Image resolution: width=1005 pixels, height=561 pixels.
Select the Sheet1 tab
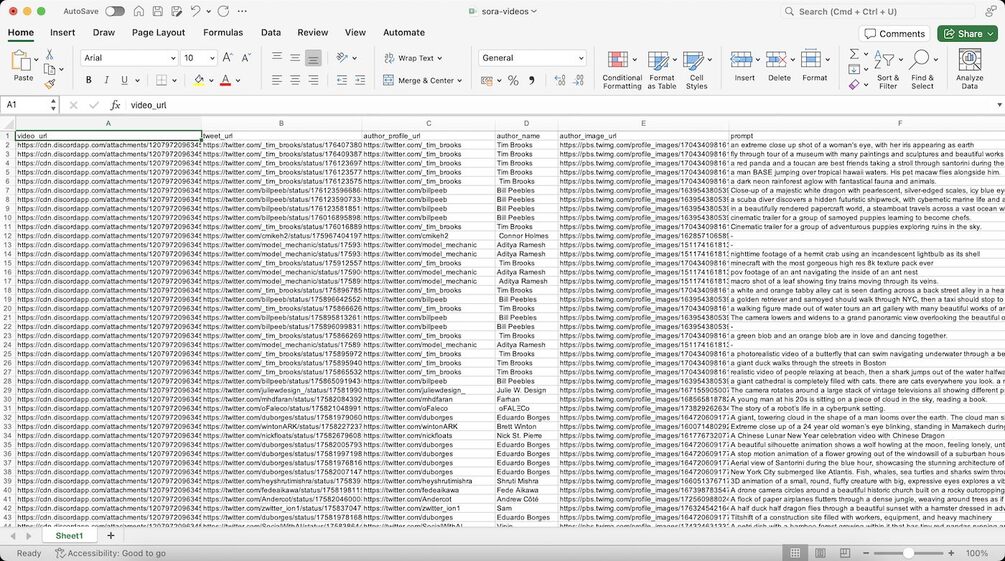[x=69, y=535]
